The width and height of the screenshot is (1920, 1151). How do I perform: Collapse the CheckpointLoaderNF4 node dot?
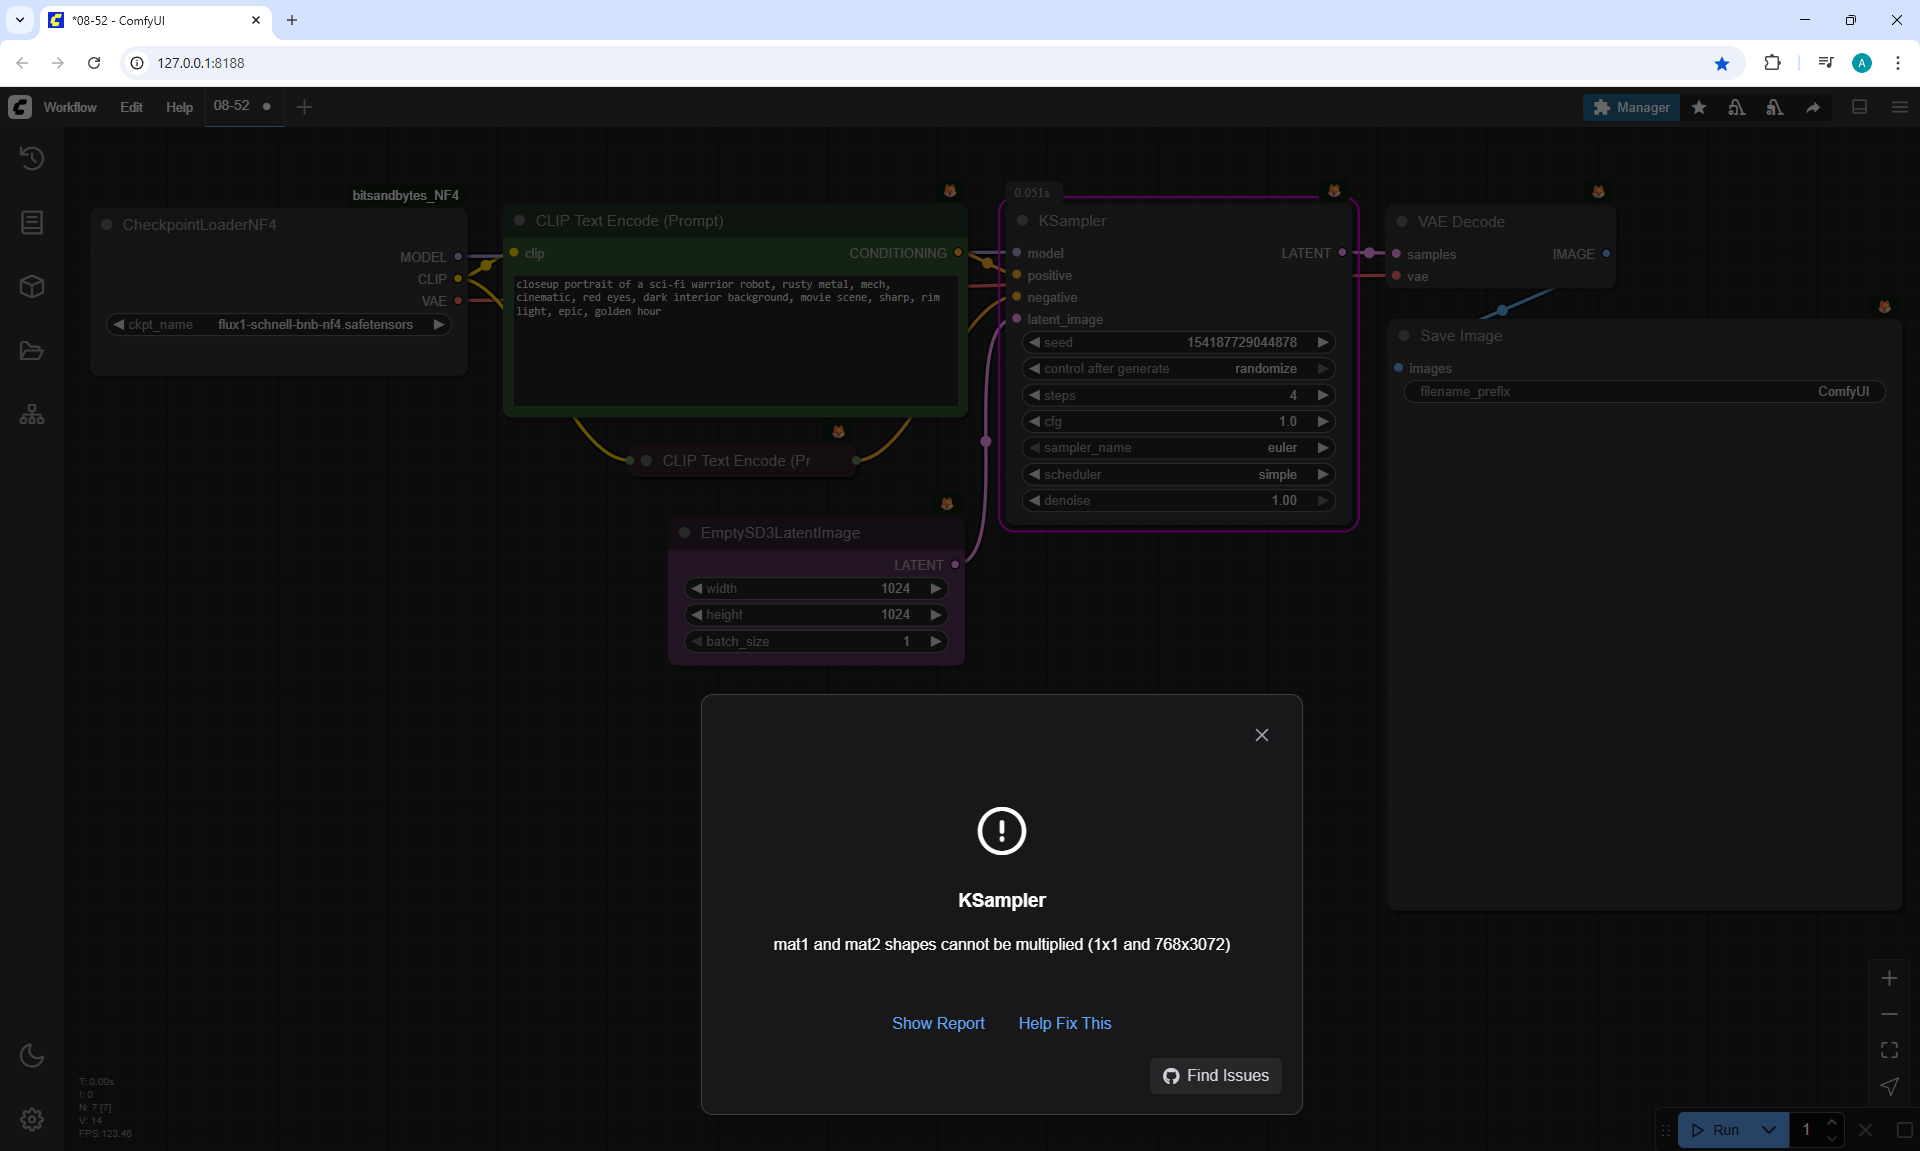(x=106, y=225)
